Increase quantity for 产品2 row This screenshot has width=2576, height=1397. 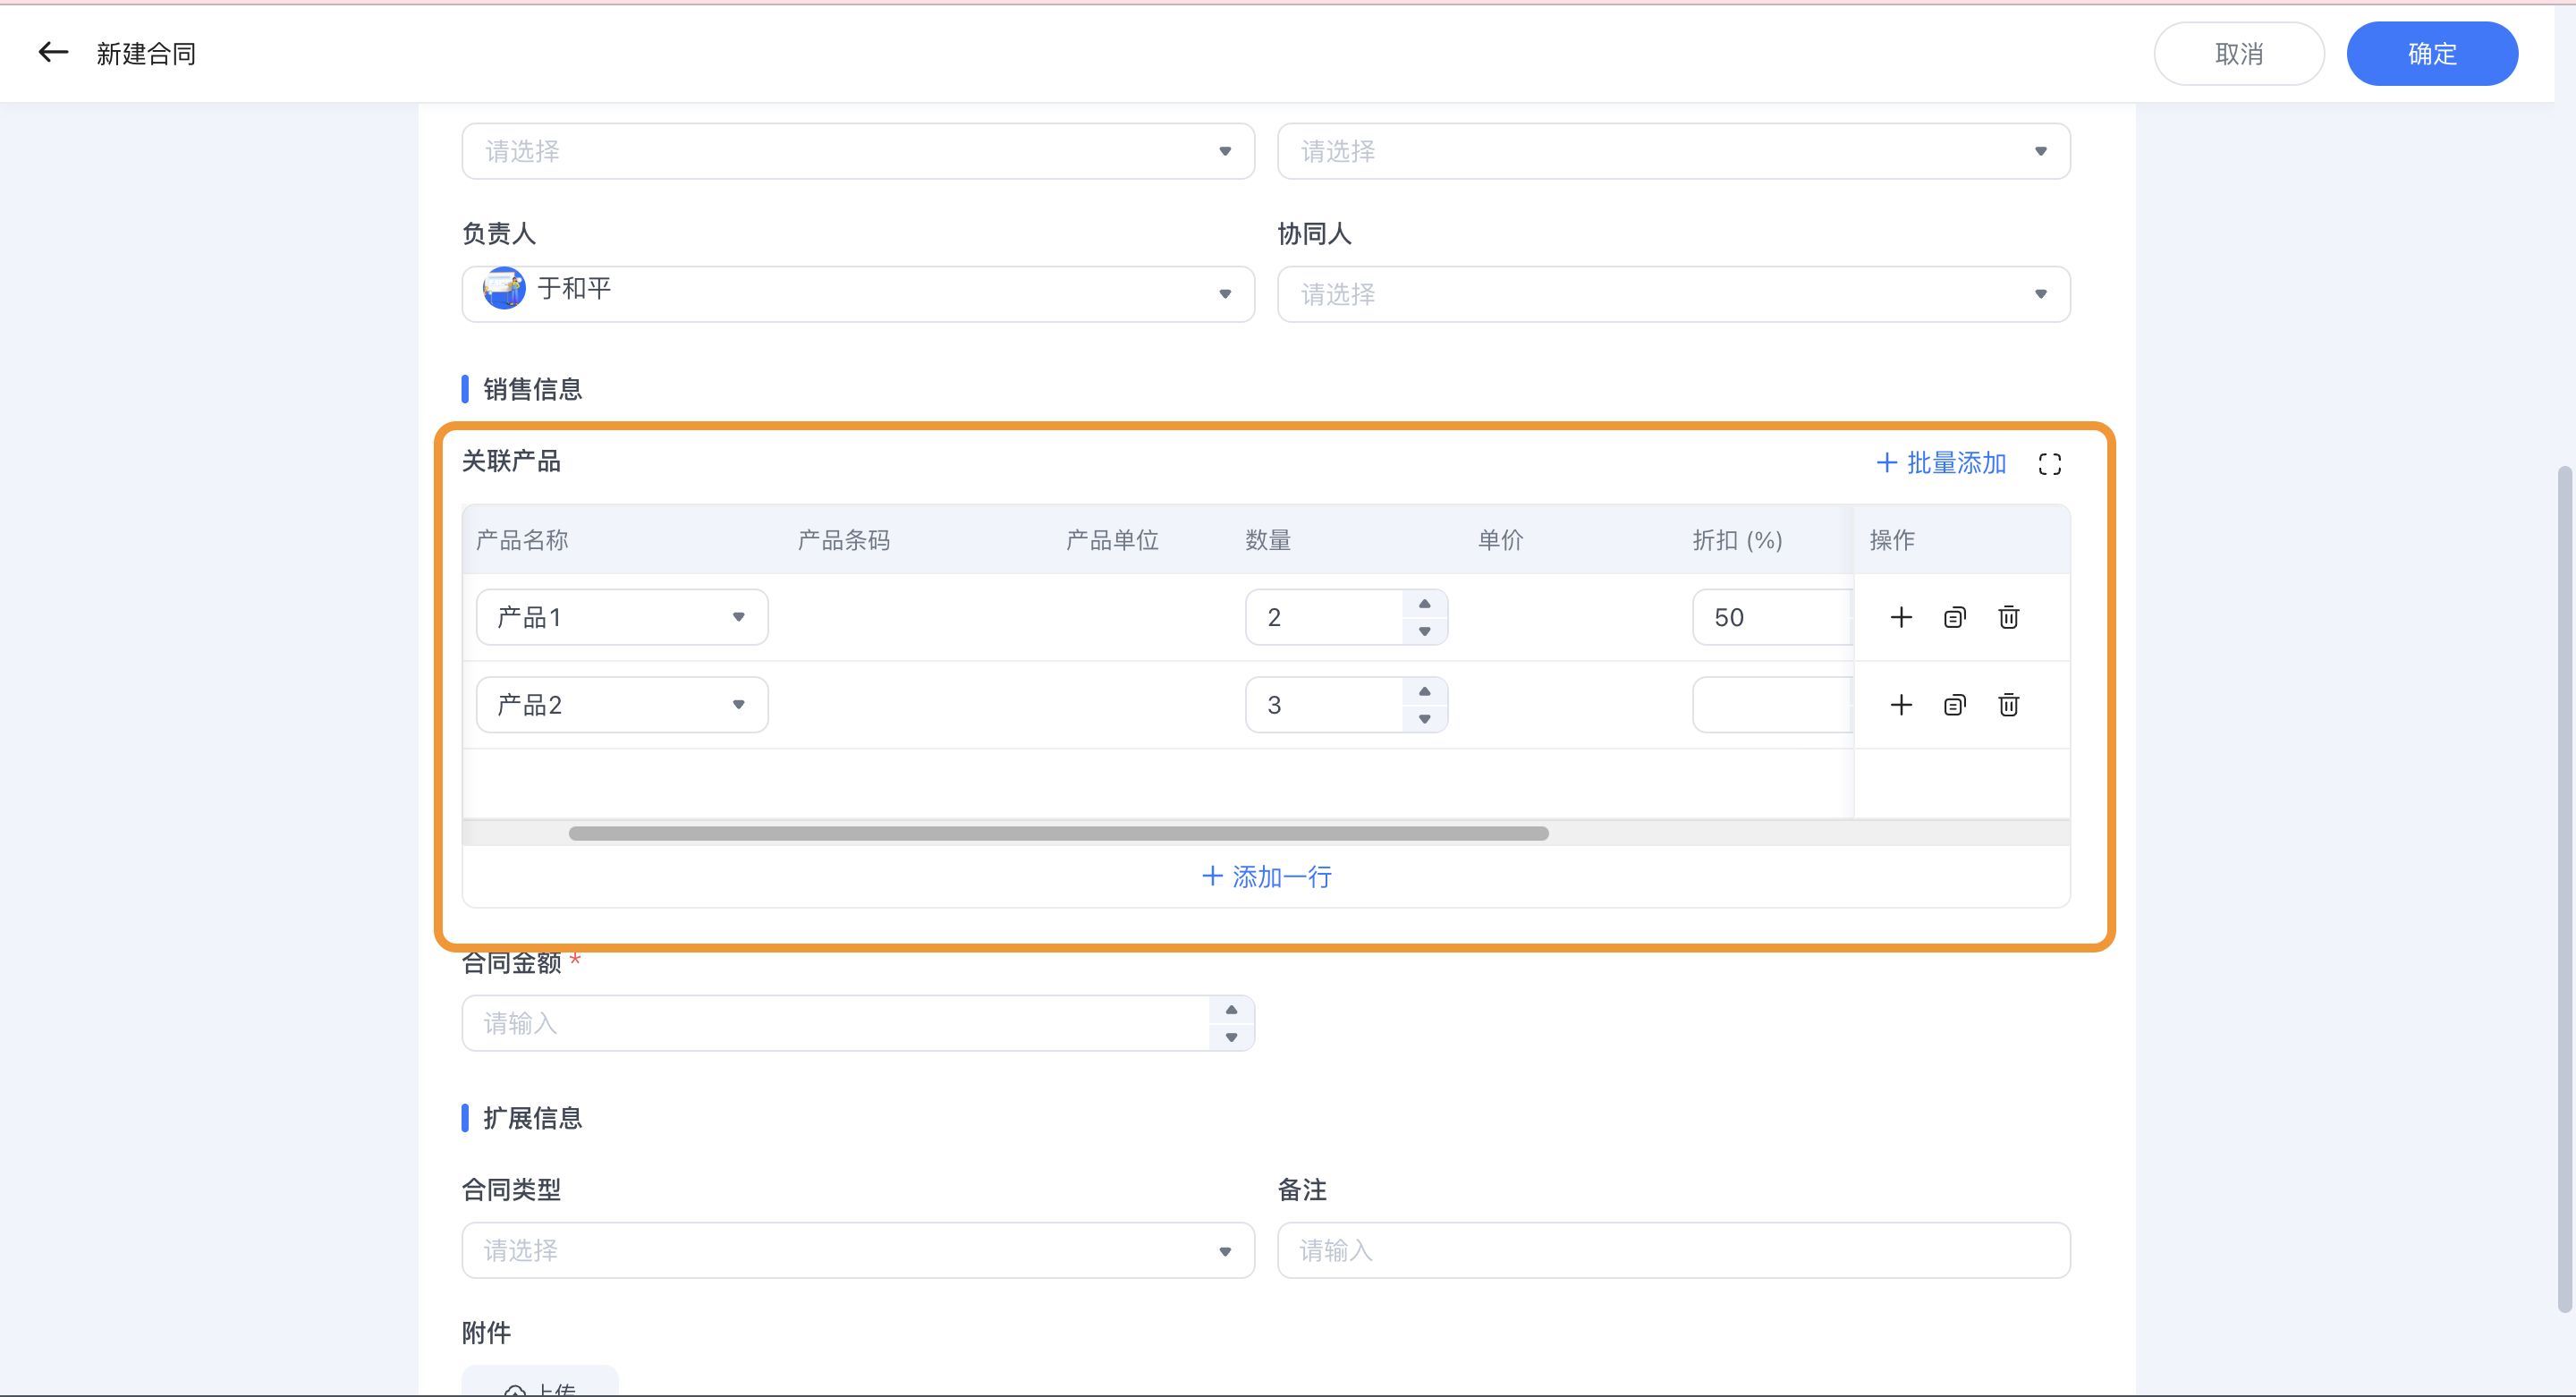(x=1425, y=692)
